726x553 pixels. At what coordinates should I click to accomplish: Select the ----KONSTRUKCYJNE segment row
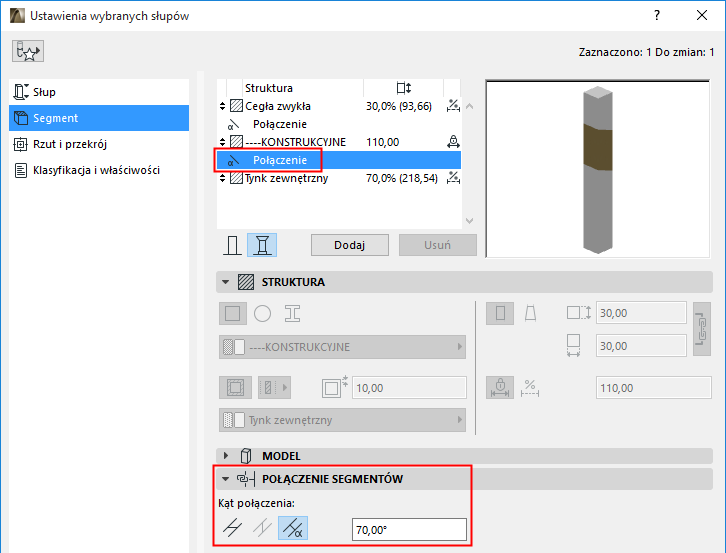click(x=338, y=142)
